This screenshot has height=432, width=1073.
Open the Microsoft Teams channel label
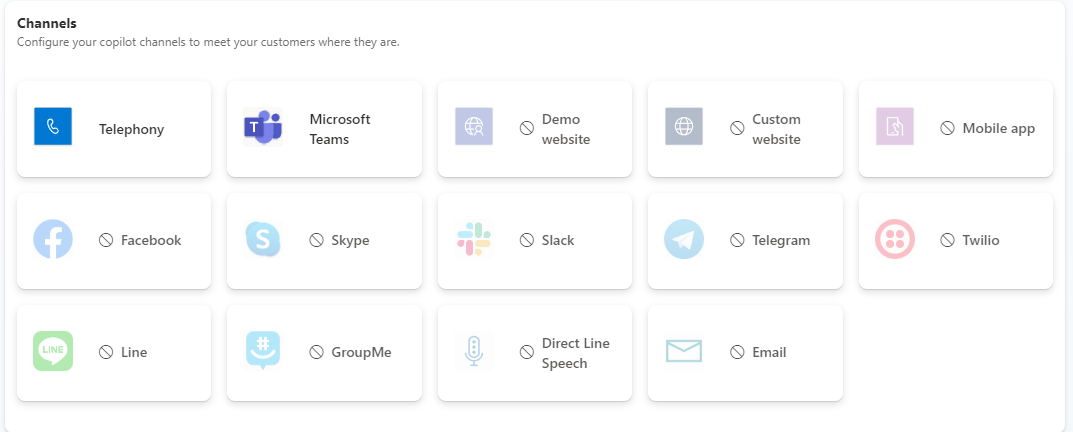pos(340,129)
